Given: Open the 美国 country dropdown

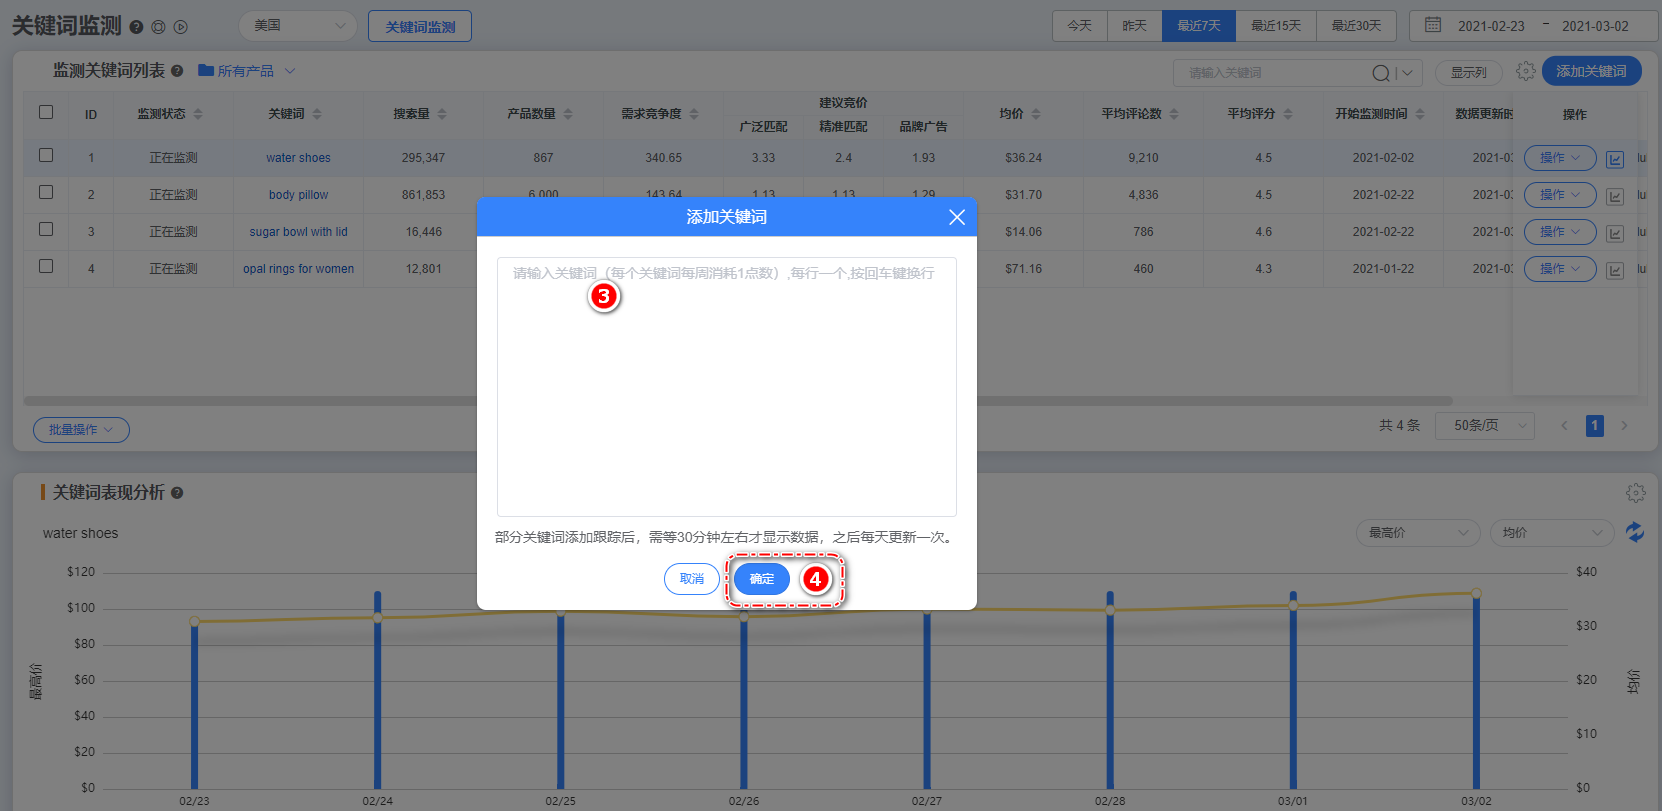Looking at the screenshot, I should click(298, 26).
